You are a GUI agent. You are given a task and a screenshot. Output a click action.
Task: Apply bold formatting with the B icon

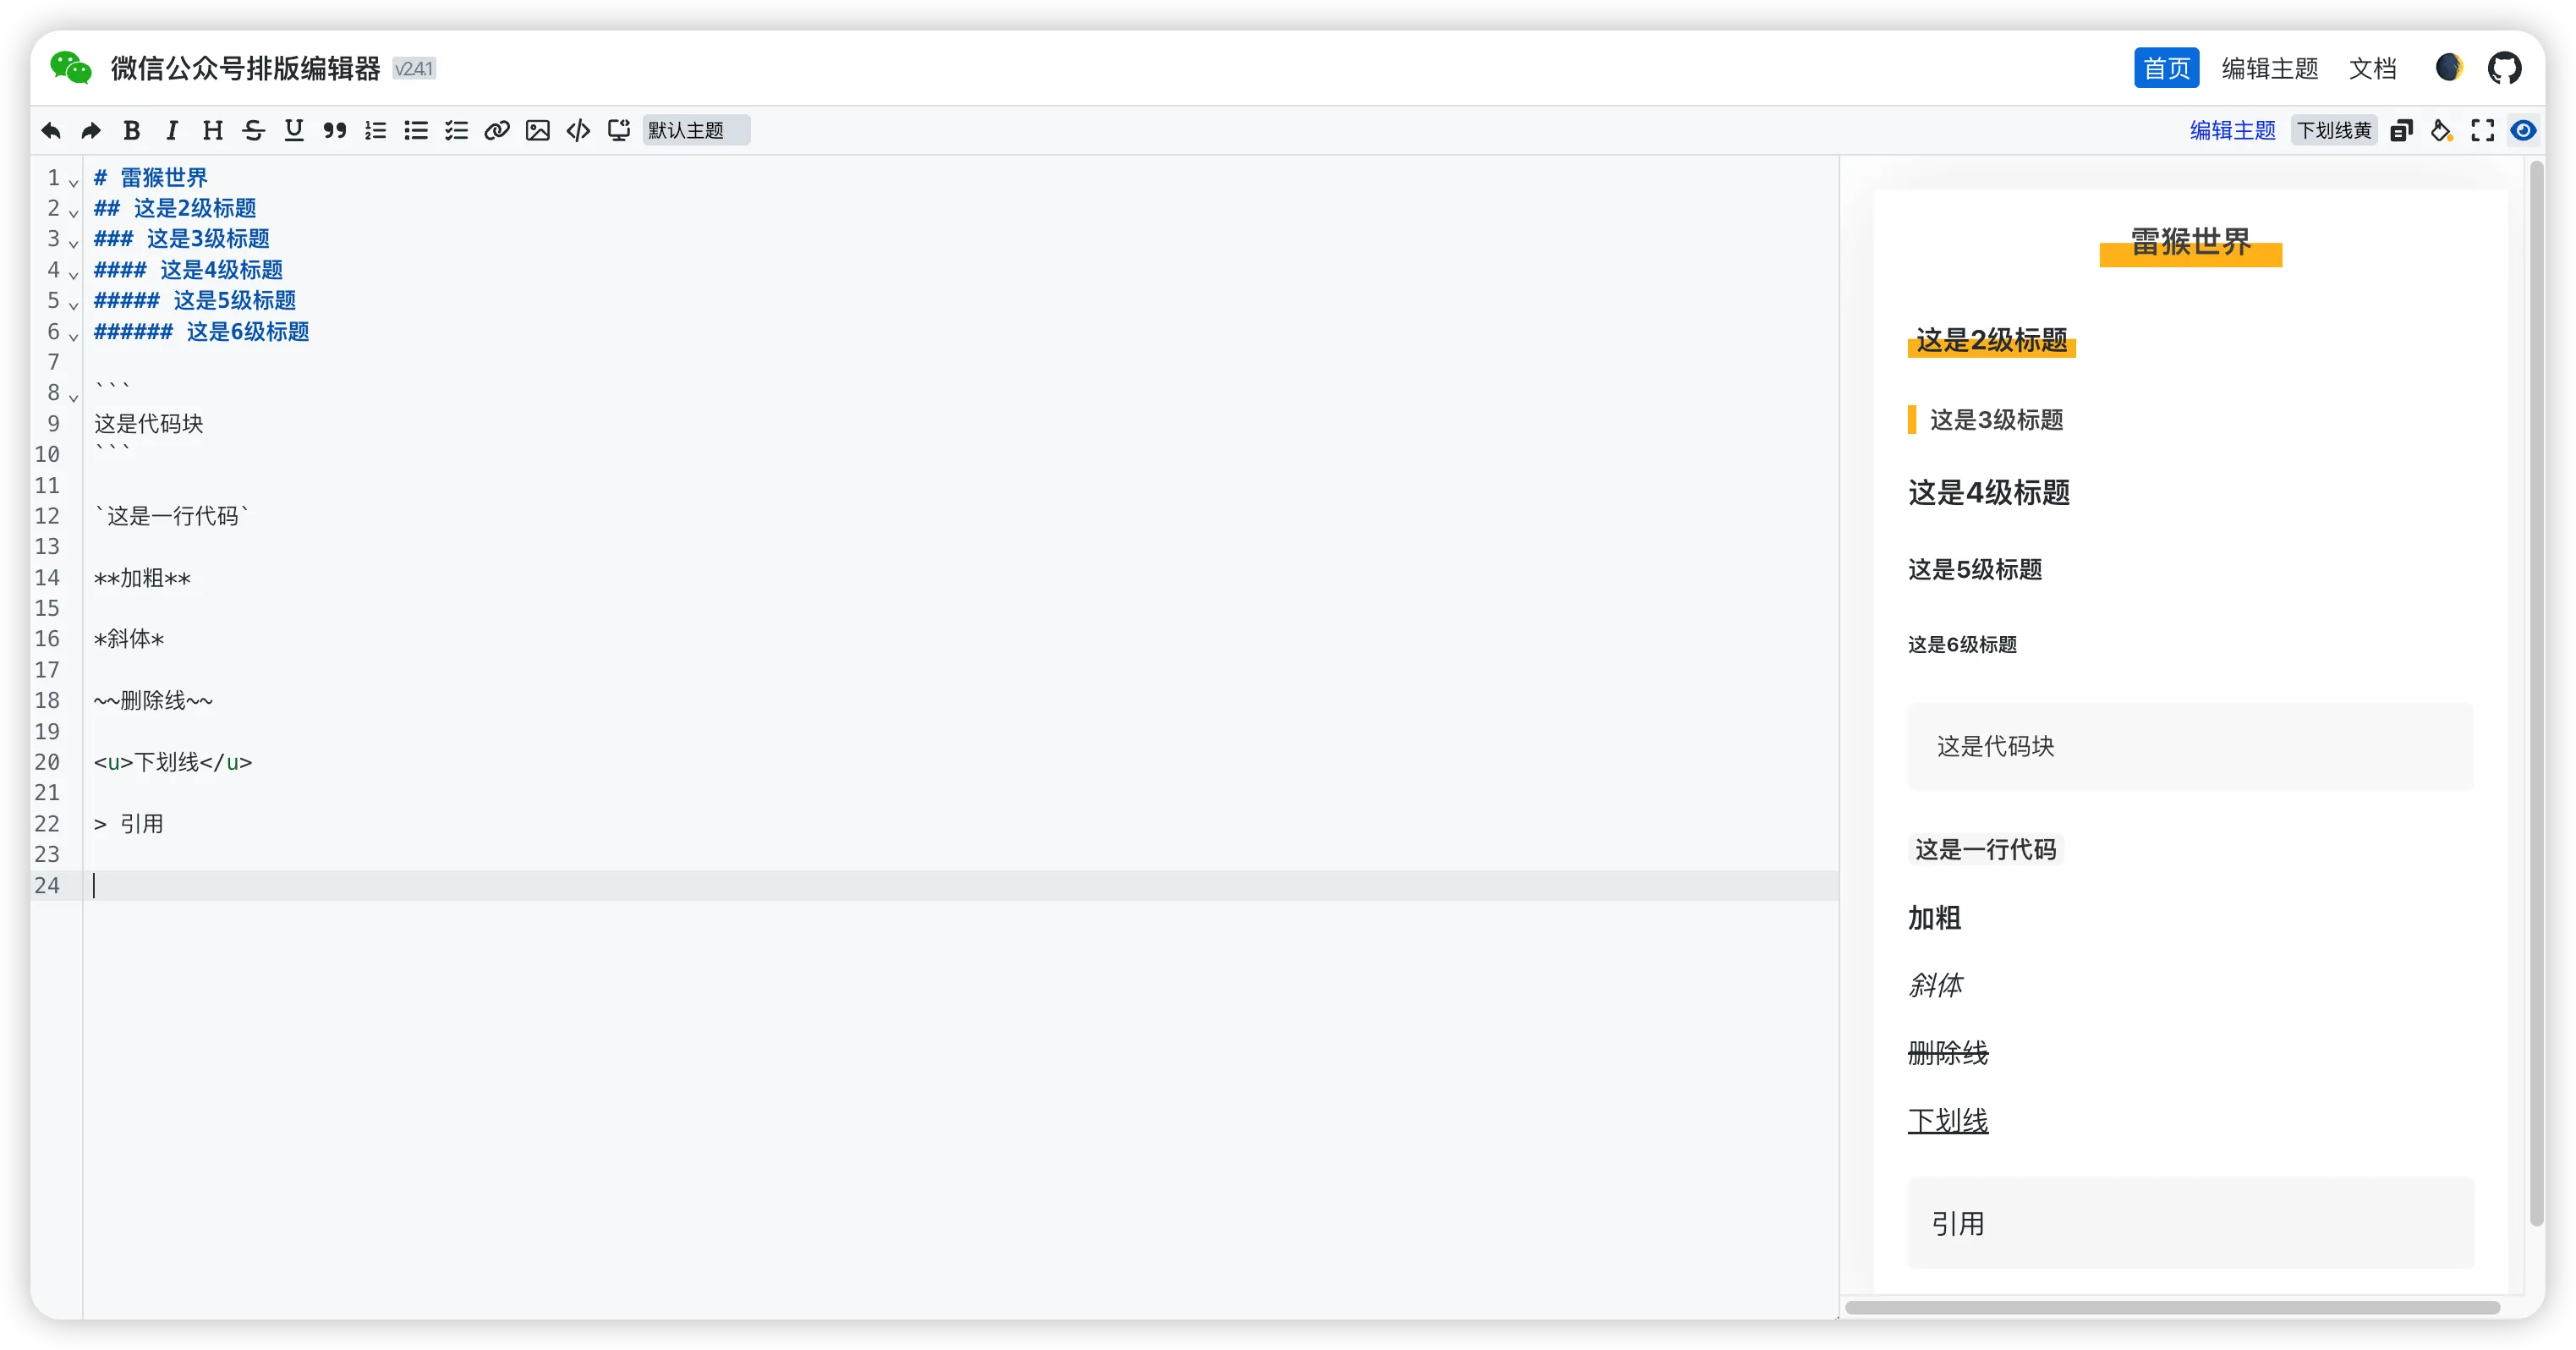(x=132, y=130)
